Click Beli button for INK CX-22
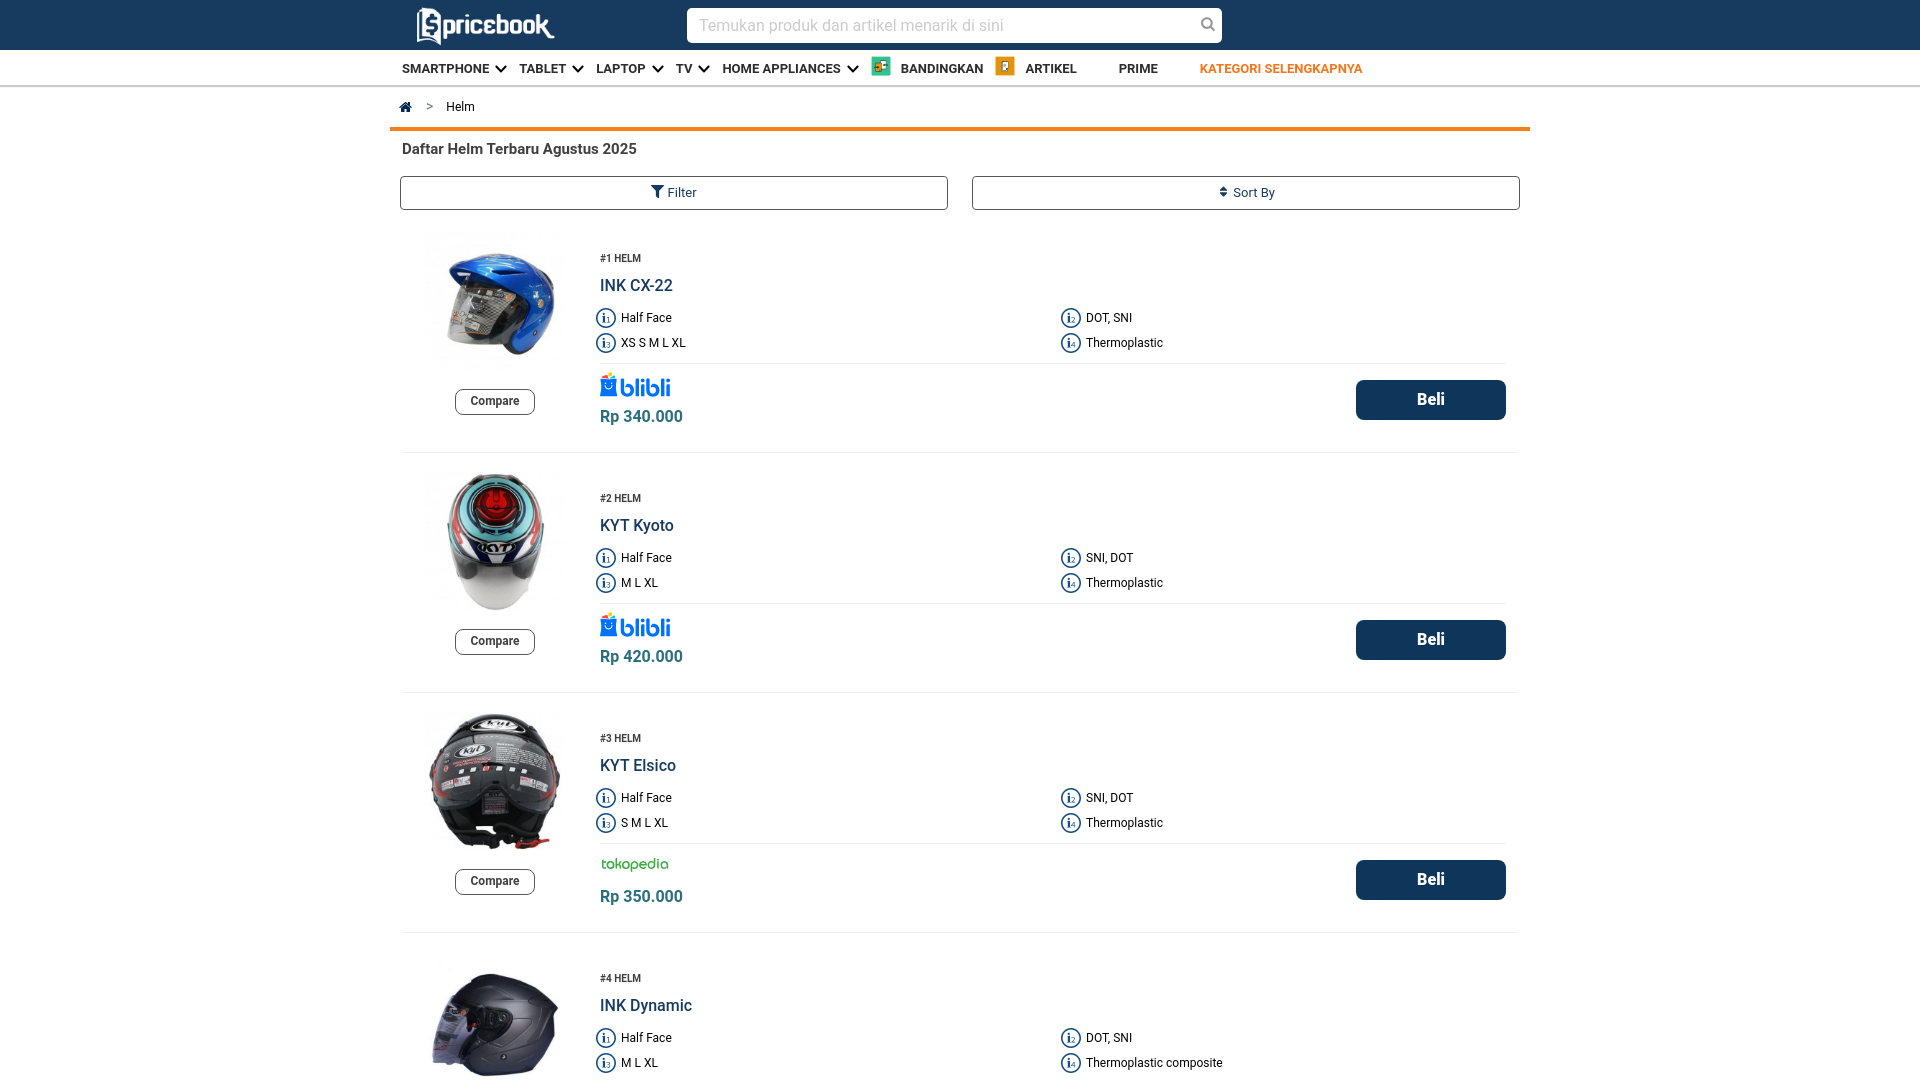Screen dimensions: 1920x1080 coord(1430,400)
